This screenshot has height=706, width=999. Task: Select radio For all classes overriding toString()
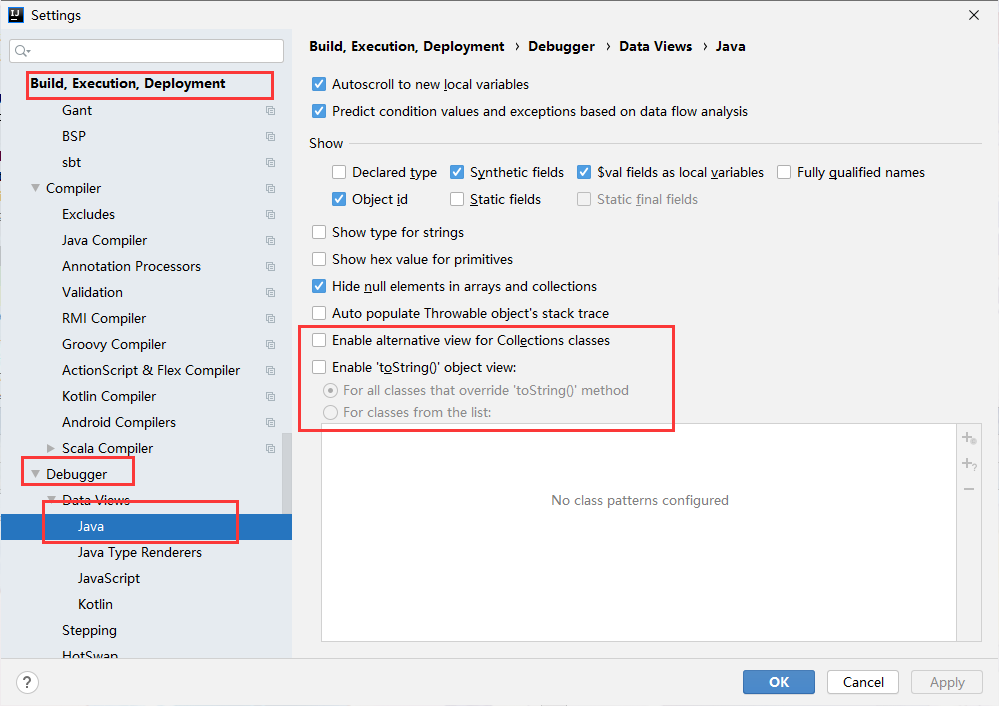pyautogui.click(x=330, y=391)
